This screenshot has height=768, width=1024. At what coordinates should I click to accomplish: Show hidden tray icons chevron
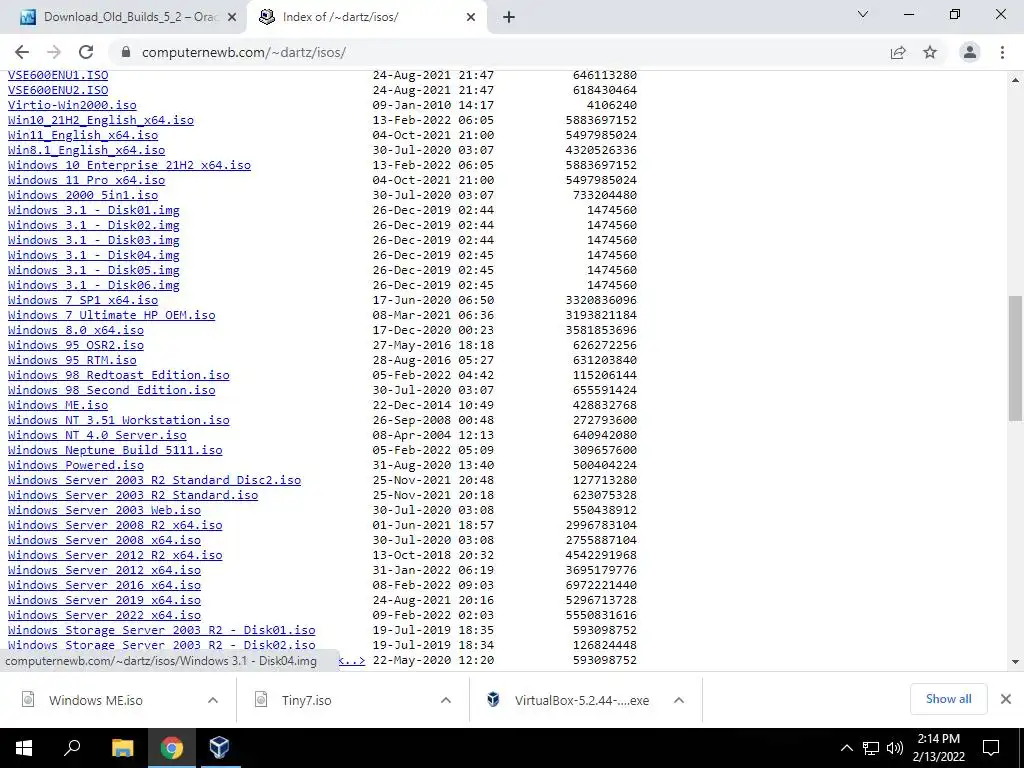click(x=846, y=748)
